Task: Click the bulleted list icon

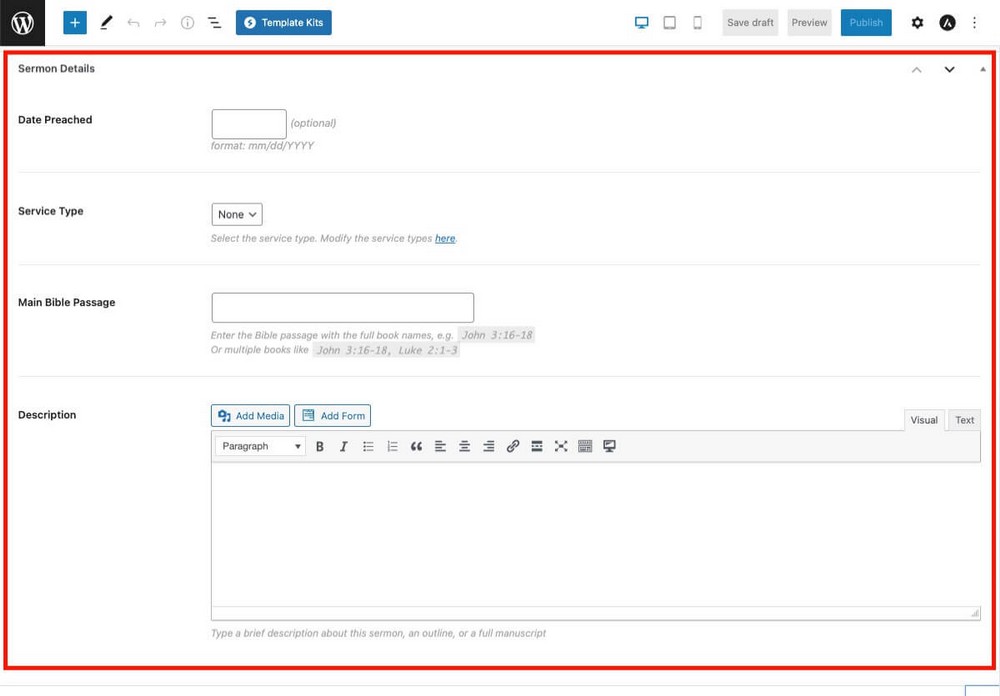Action: click(368, 447)
